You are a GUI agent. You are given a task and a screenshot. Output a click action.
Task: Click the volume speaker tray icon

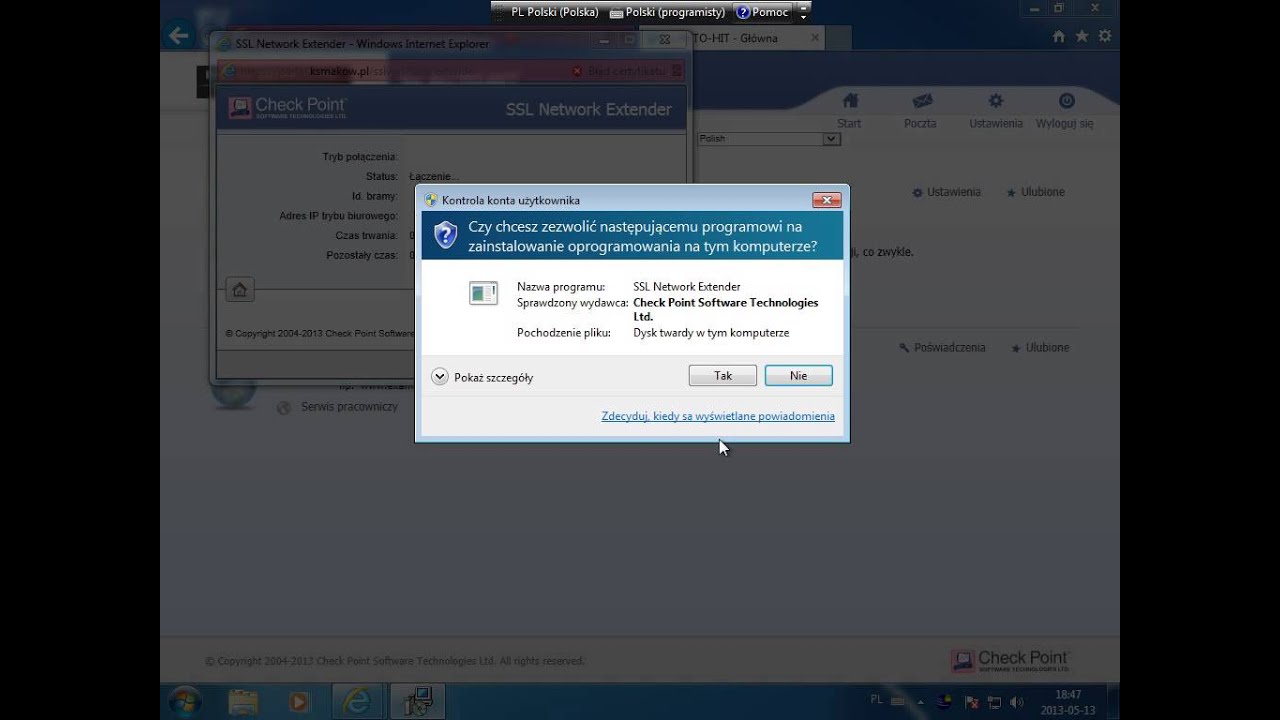(x=1015, y=703)
